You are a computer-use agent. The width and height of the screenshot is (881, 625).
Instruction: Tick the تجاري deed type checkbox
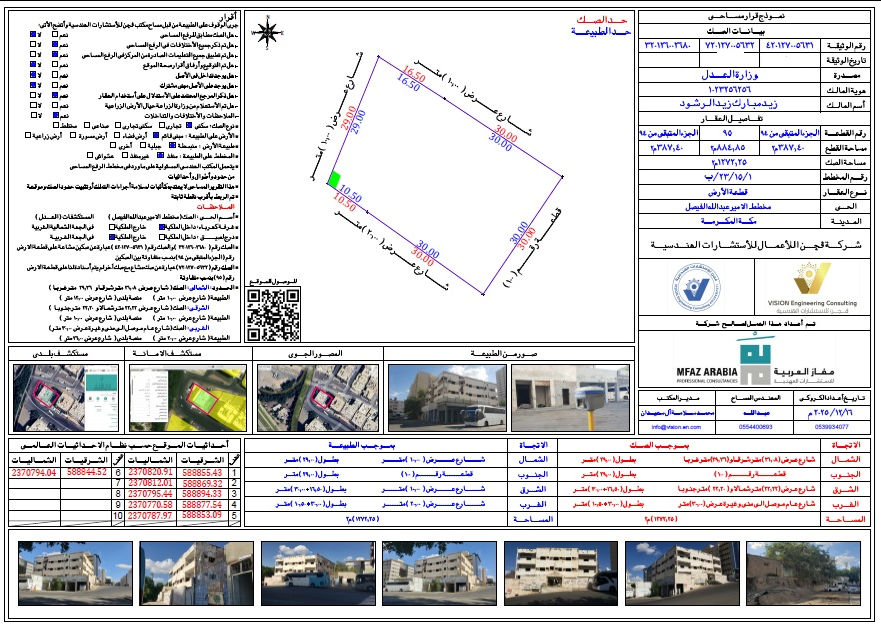click(162, 125)
